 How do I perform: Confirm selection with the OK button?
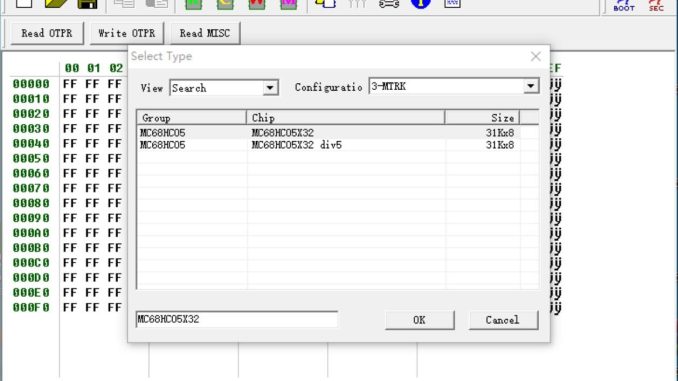[x=419, y=320]
